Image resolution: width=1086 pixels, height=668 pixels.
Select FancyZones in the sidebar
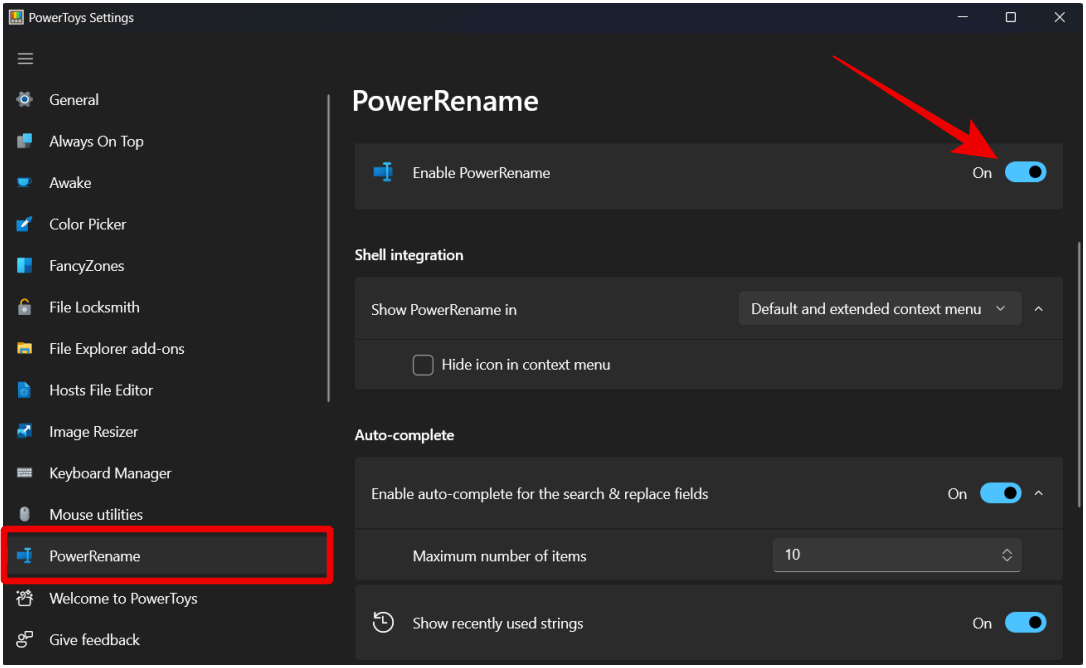87,266
